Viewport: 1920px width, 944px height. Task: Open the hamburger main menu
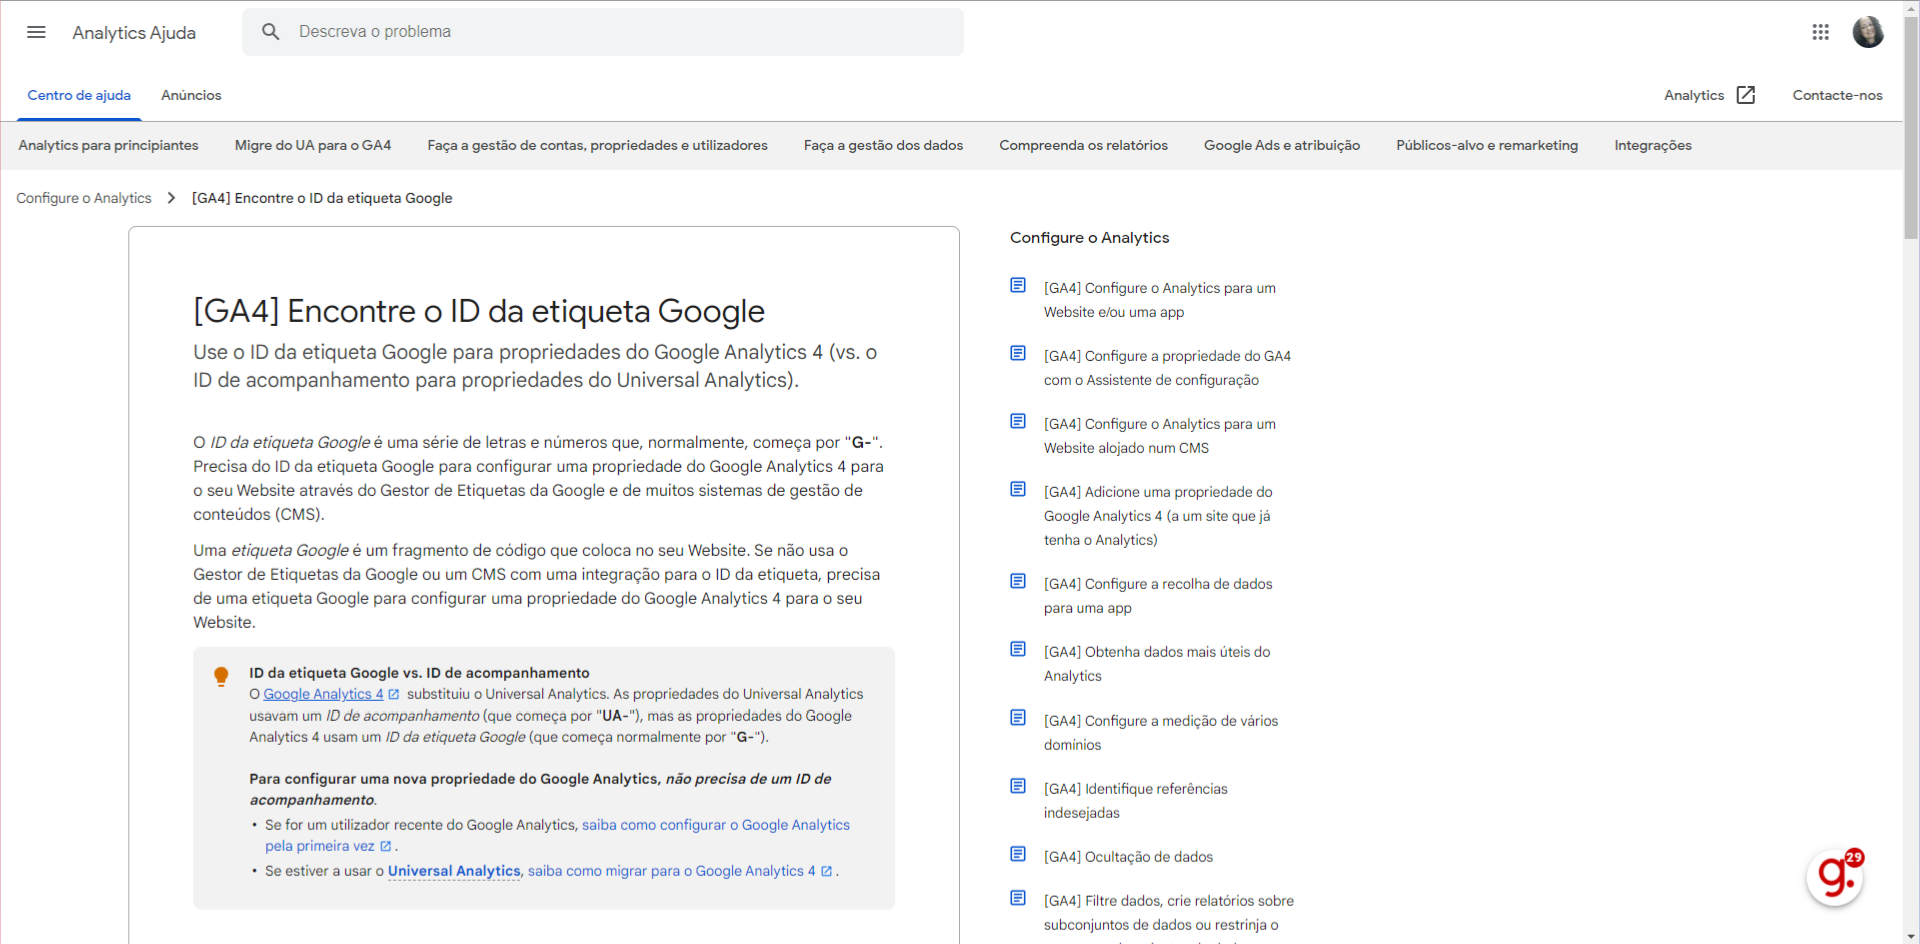(36, 32)
